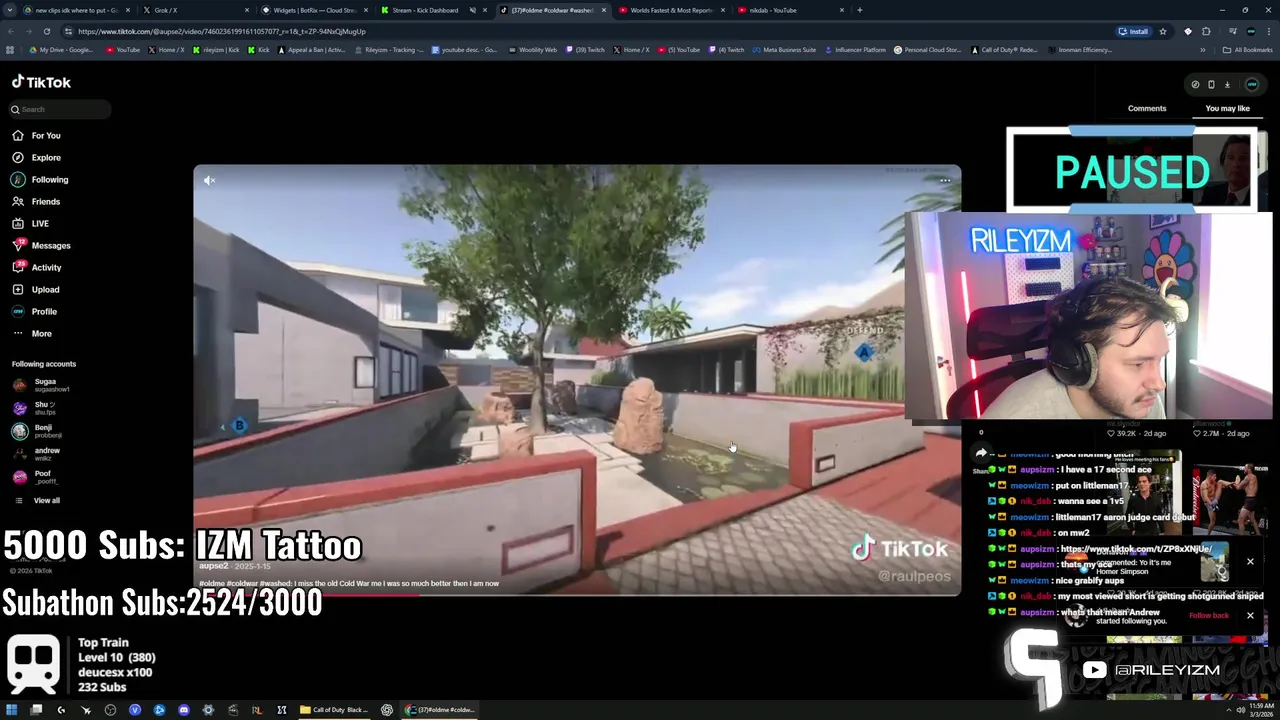Click the video progress bar
Viewport: 1280px width, 720px height.
click(577, 594)
